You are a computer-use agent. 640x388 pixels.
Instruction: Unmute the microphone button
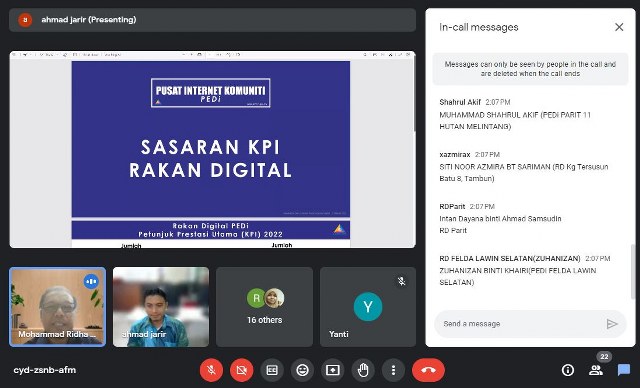coord(211,370)
